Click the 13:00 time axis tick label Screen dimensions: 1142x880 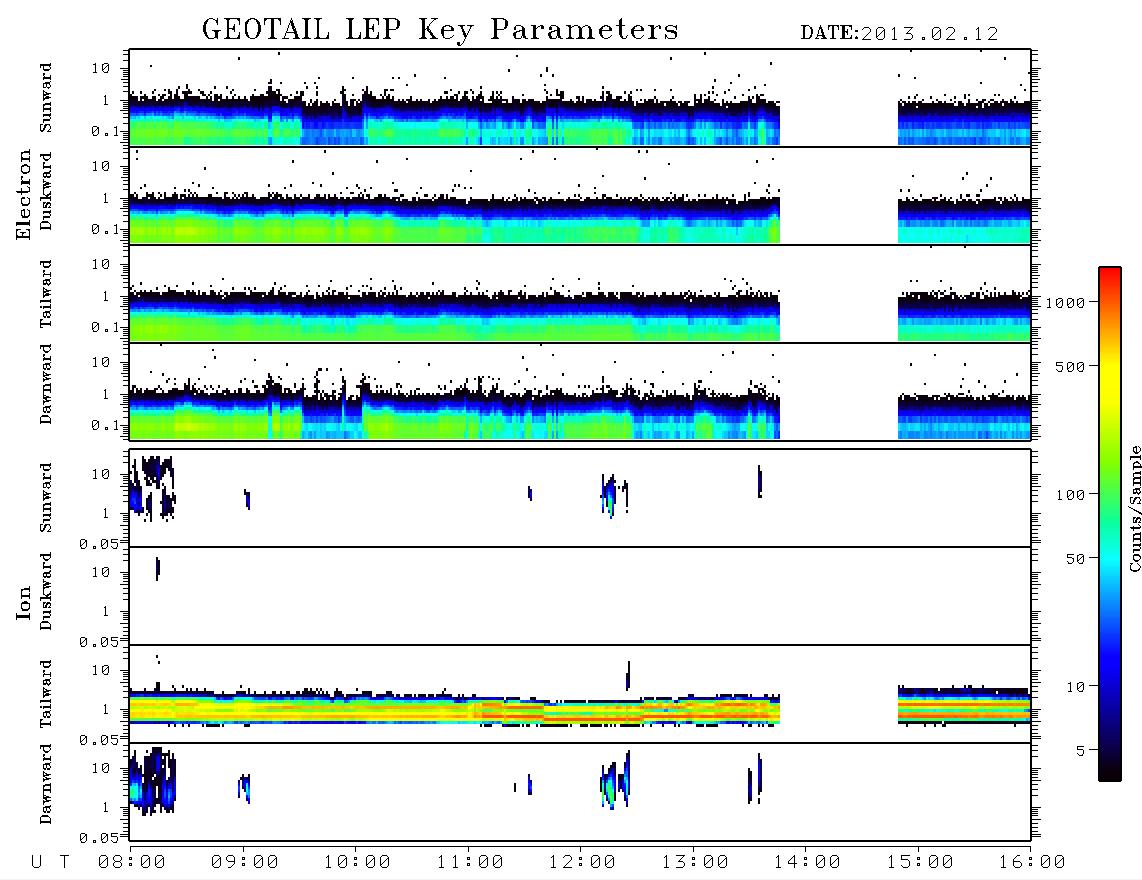click(695, 862)
